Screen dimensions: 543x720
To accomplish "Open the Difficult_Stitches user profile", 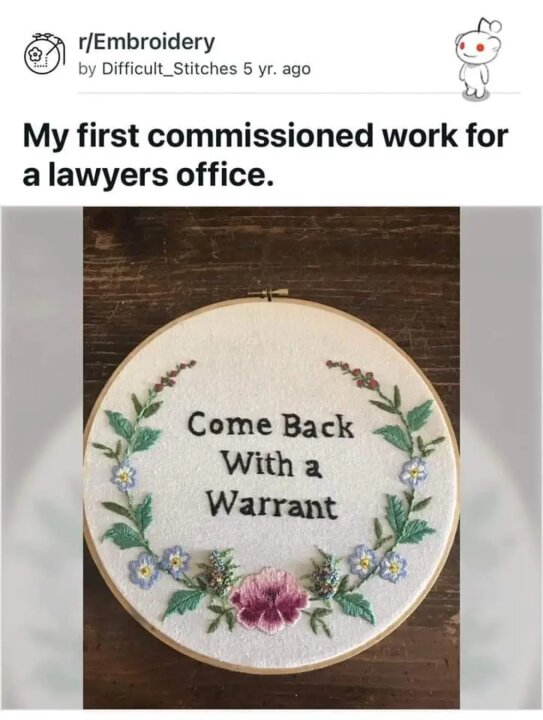I will pos(169,69).
